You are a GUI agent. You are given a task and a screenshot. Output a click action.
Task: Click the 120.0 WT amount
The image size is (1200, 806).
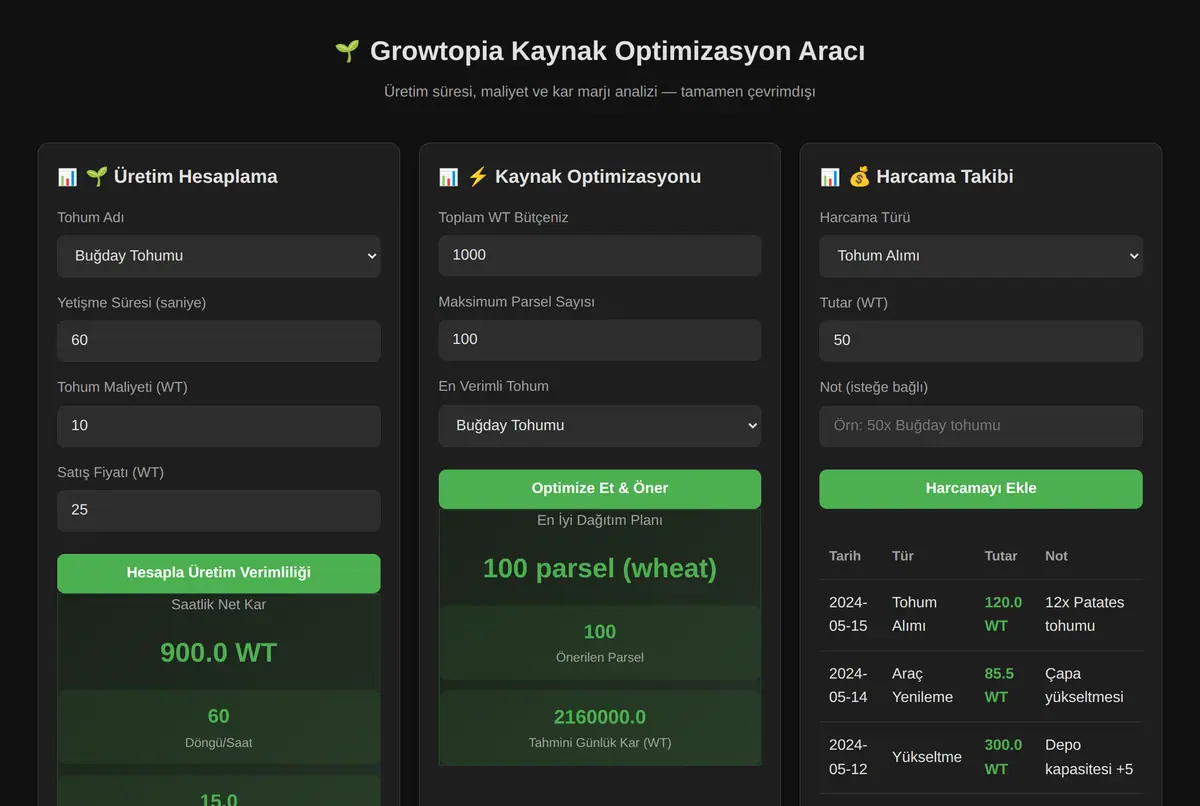[1004, 614]
